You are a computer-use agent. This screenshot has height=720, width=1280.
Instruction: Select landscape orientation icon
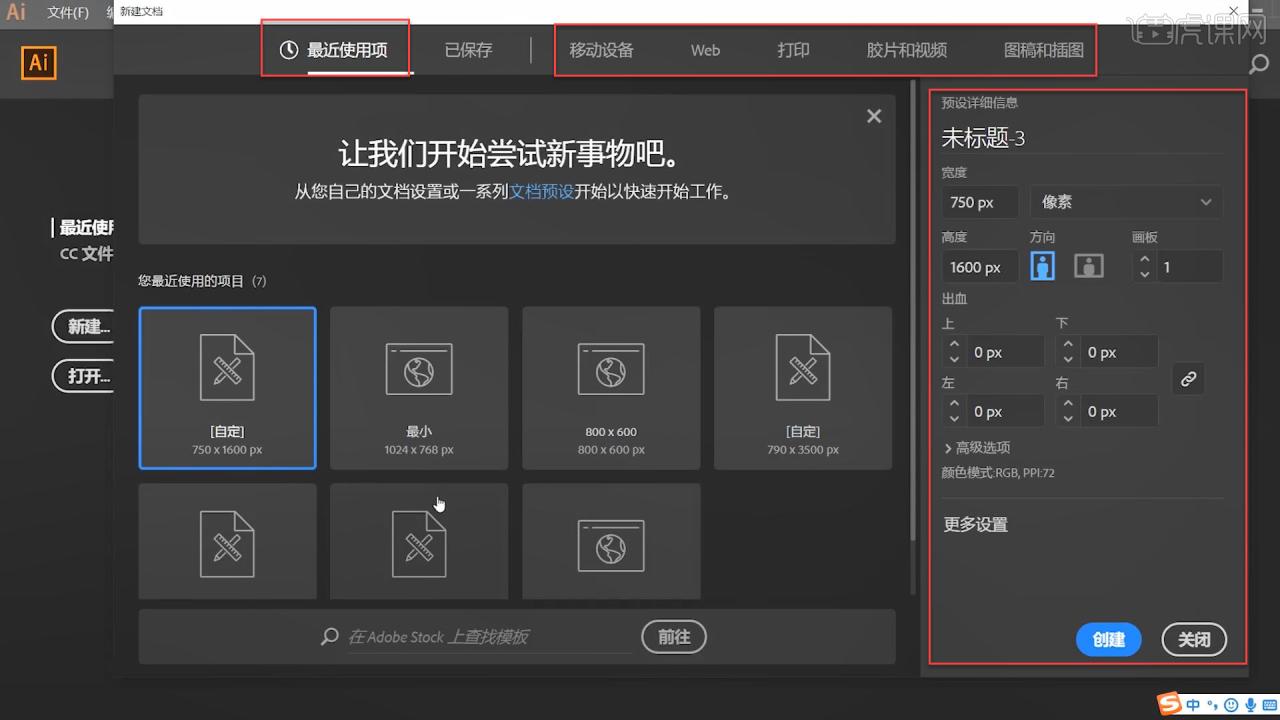point(1089,266)
